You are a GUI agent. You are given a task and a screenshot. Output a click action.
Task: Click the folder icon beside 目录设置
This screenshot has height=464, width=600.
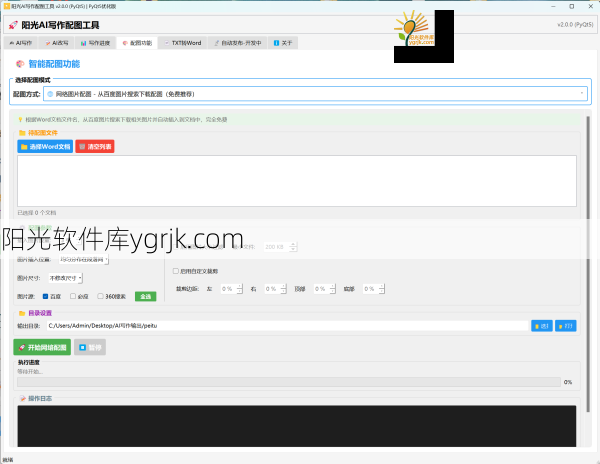(x=22, y=313)
